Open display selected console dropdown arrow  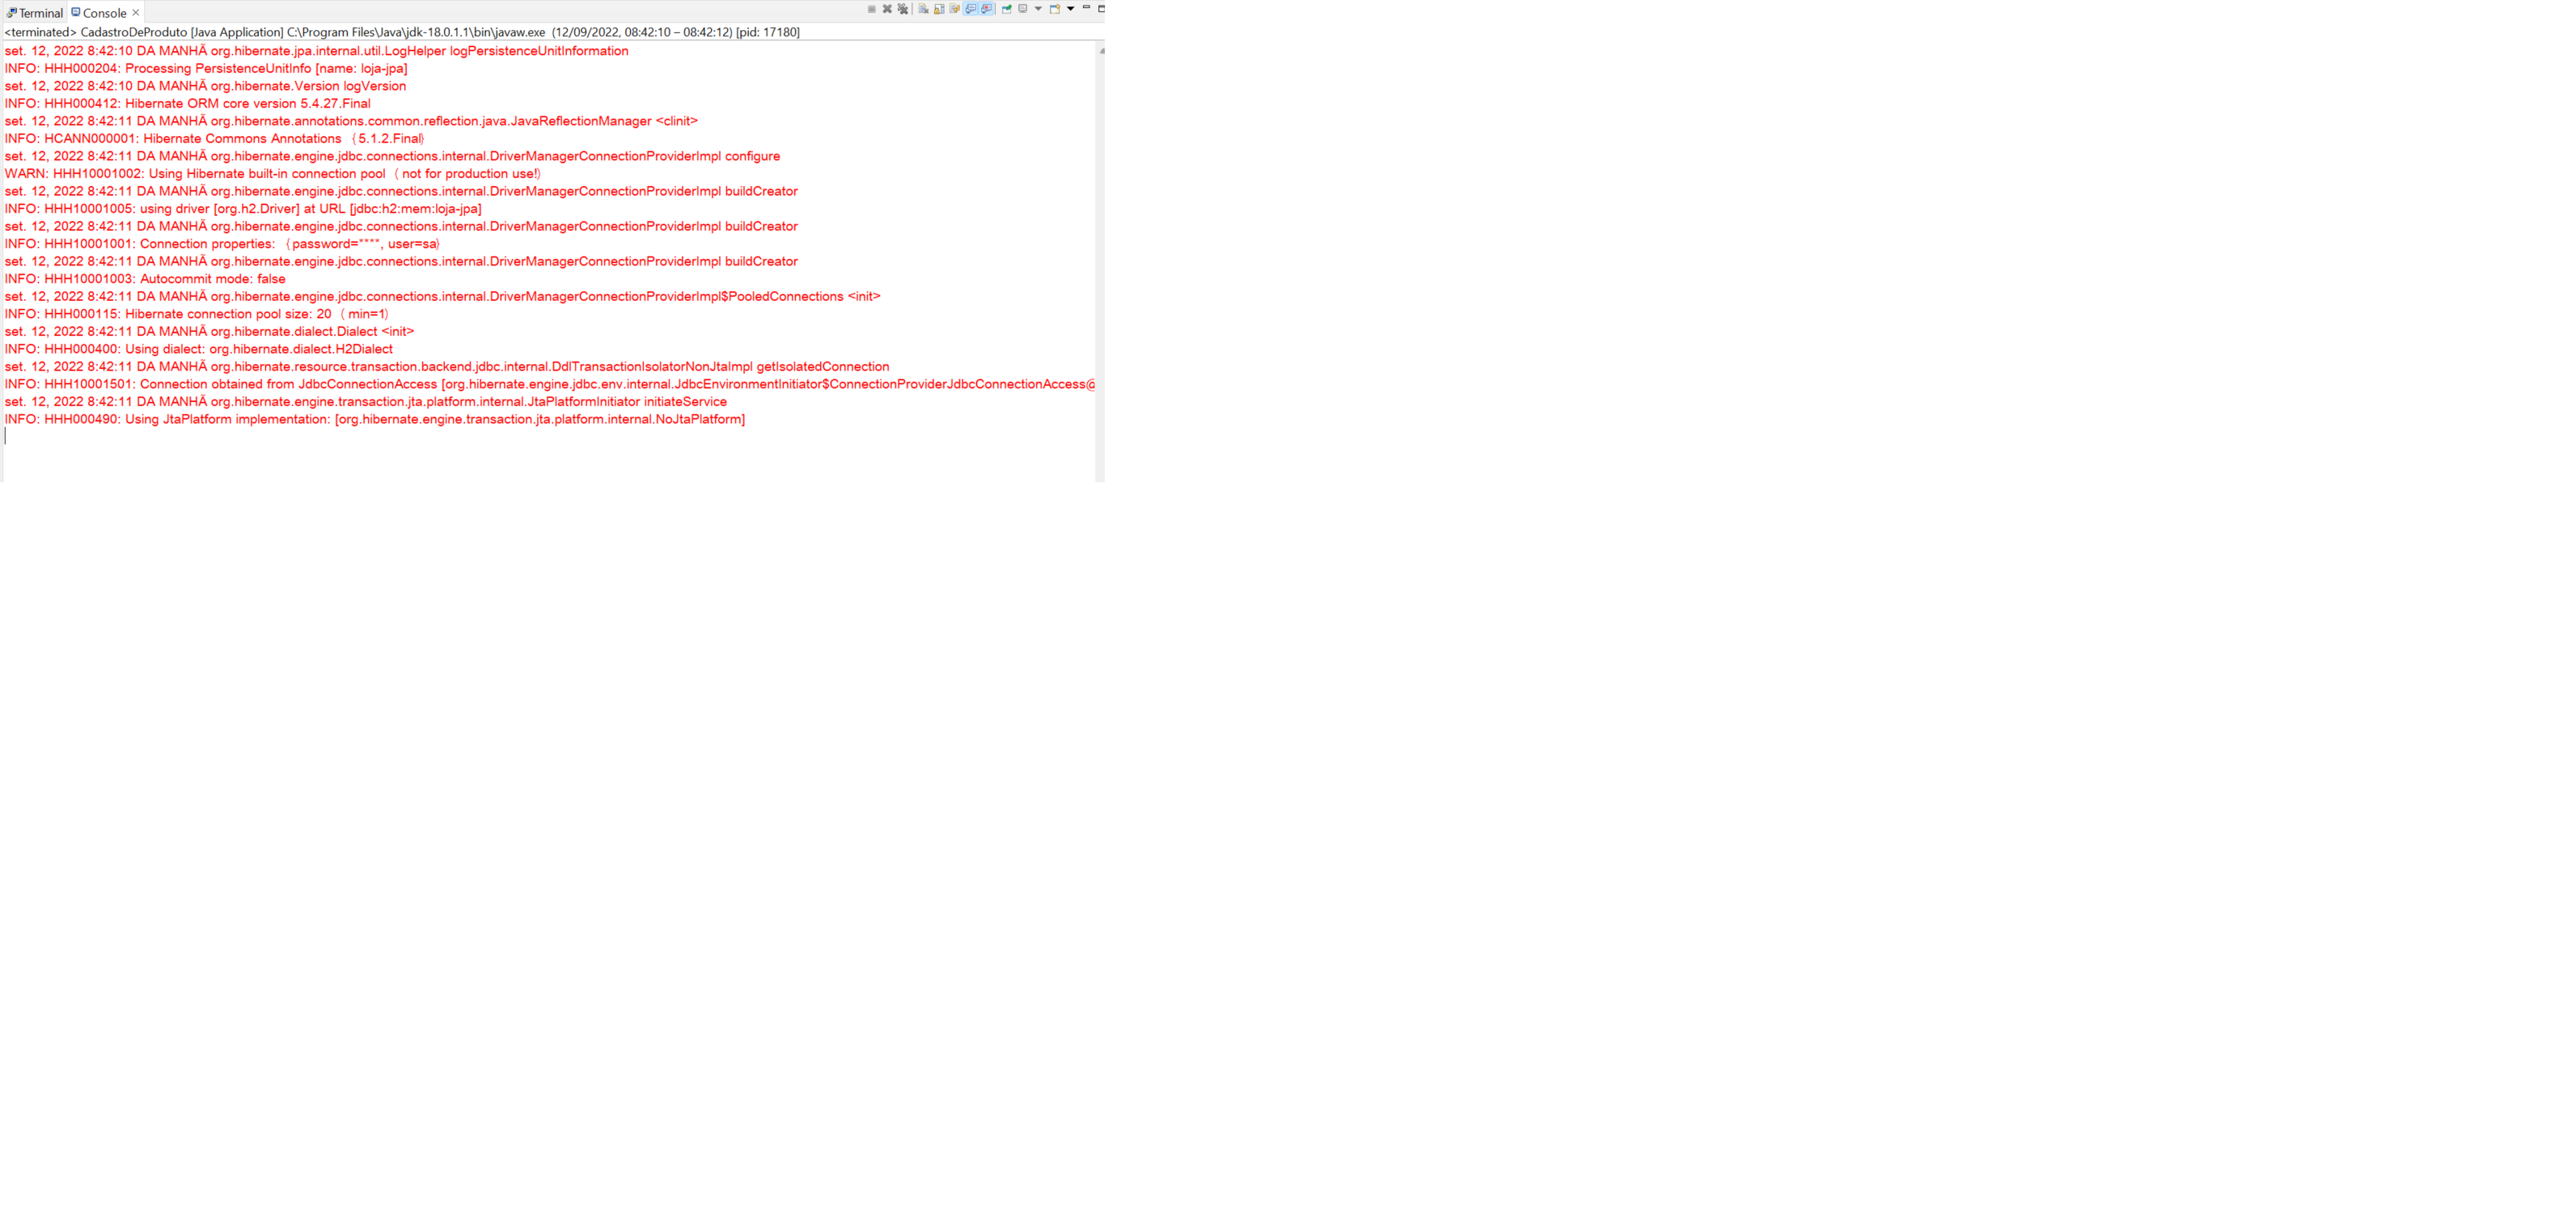pos(1038,9)
